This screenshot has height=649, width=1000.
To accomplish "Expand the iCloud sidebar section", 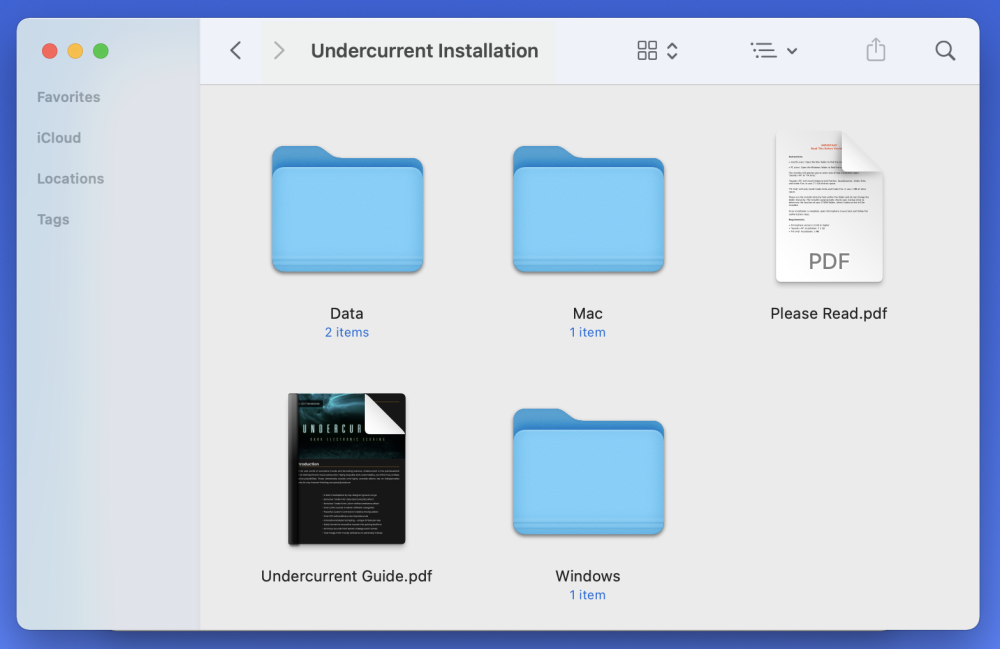I will 59,138.
